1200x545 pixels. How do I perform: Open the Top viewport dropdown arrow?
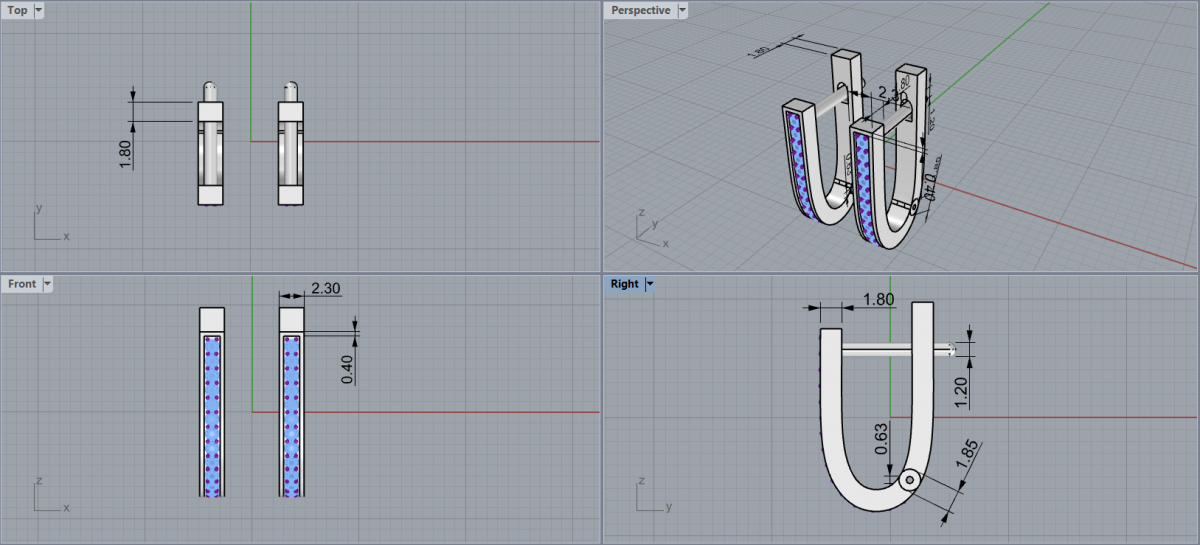coord(39,10)
